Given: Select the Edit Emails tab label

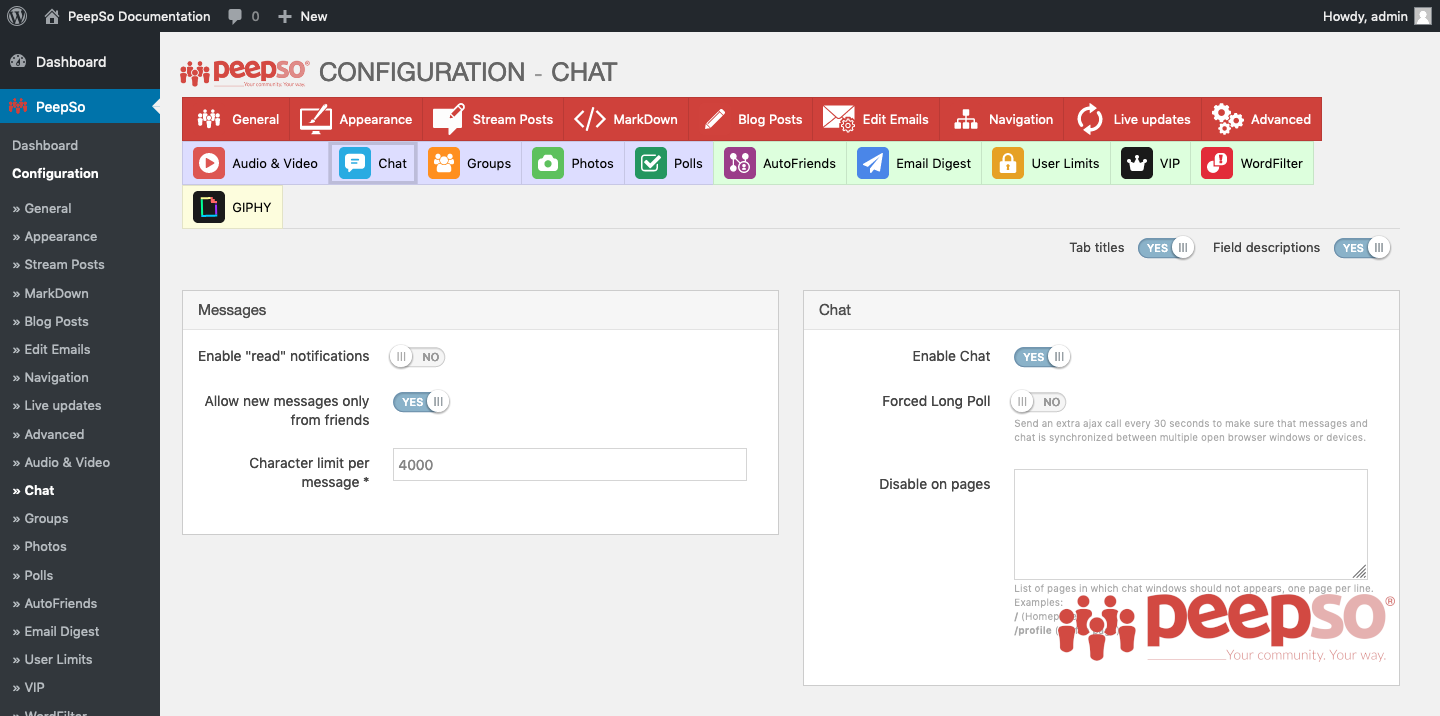Looking at the screenshot, I should pyautogui.click(x=895, y=119).
